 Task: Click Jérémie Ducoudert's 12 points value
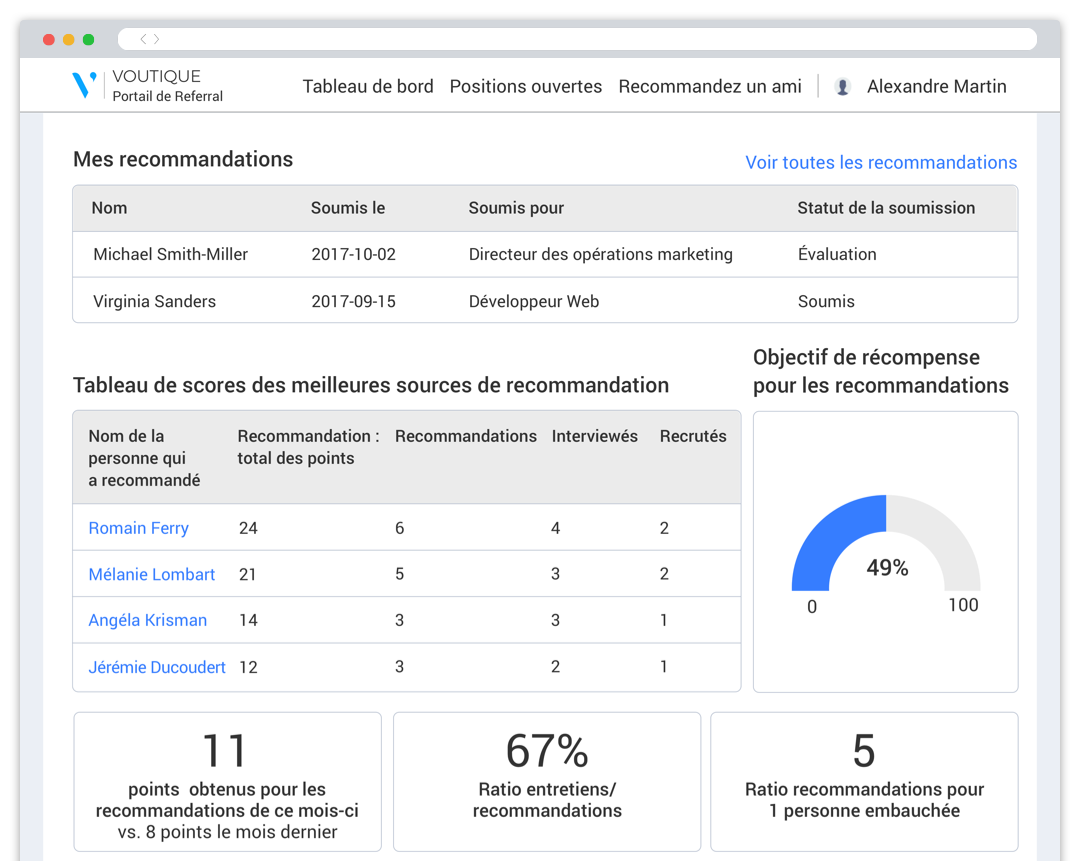[248, 667]
